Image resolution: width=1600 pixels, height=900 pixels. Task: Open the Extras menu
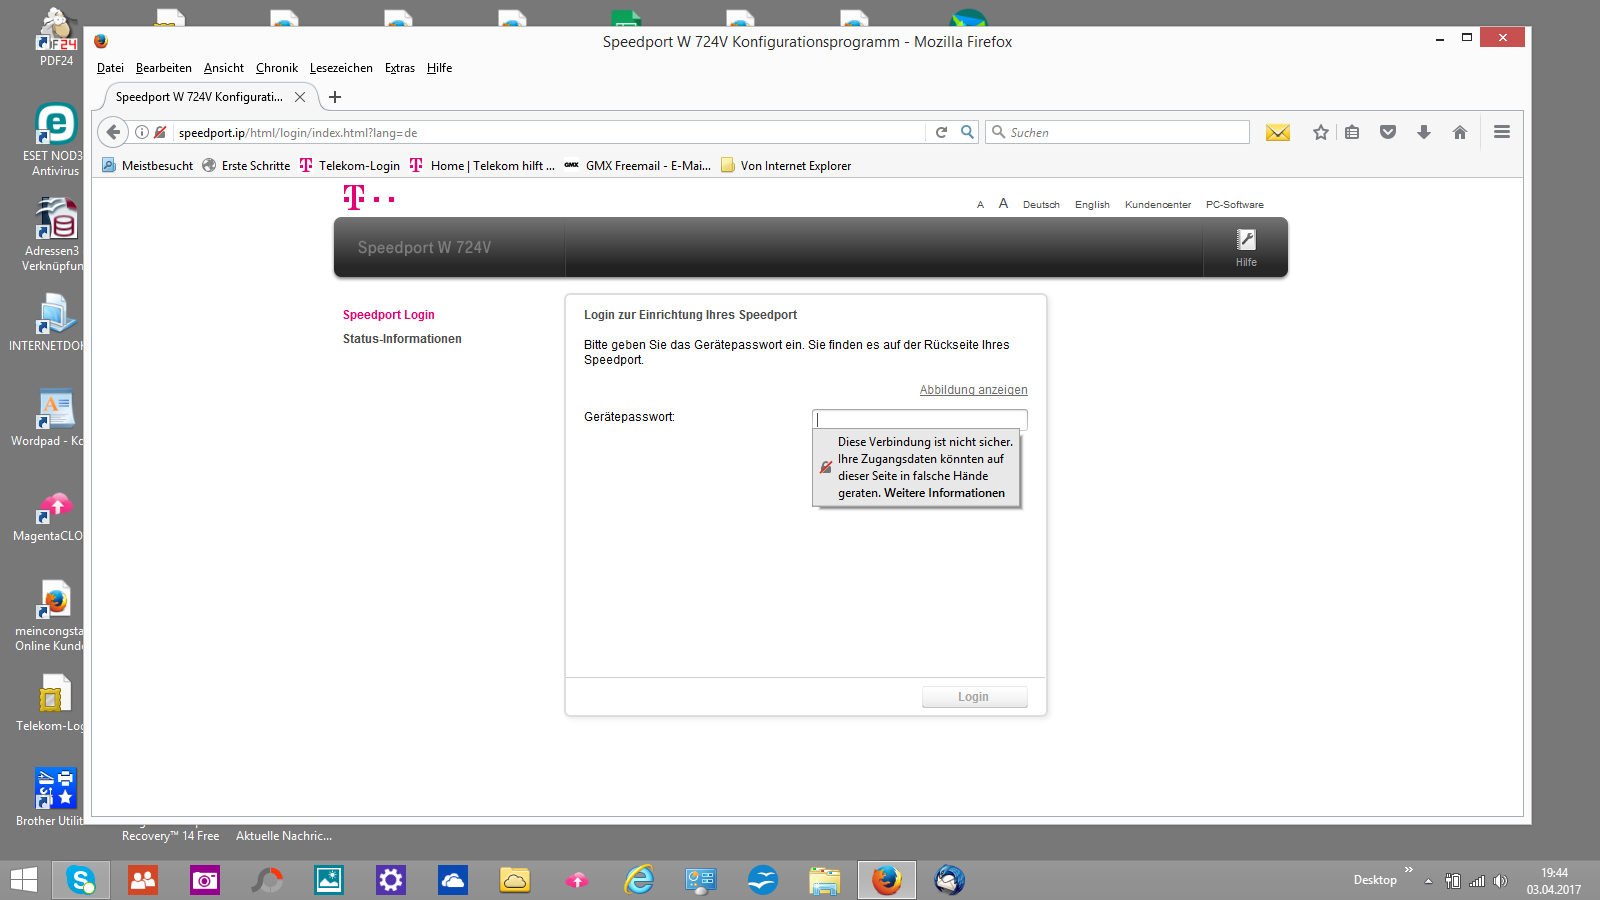(x=400, y=68)
